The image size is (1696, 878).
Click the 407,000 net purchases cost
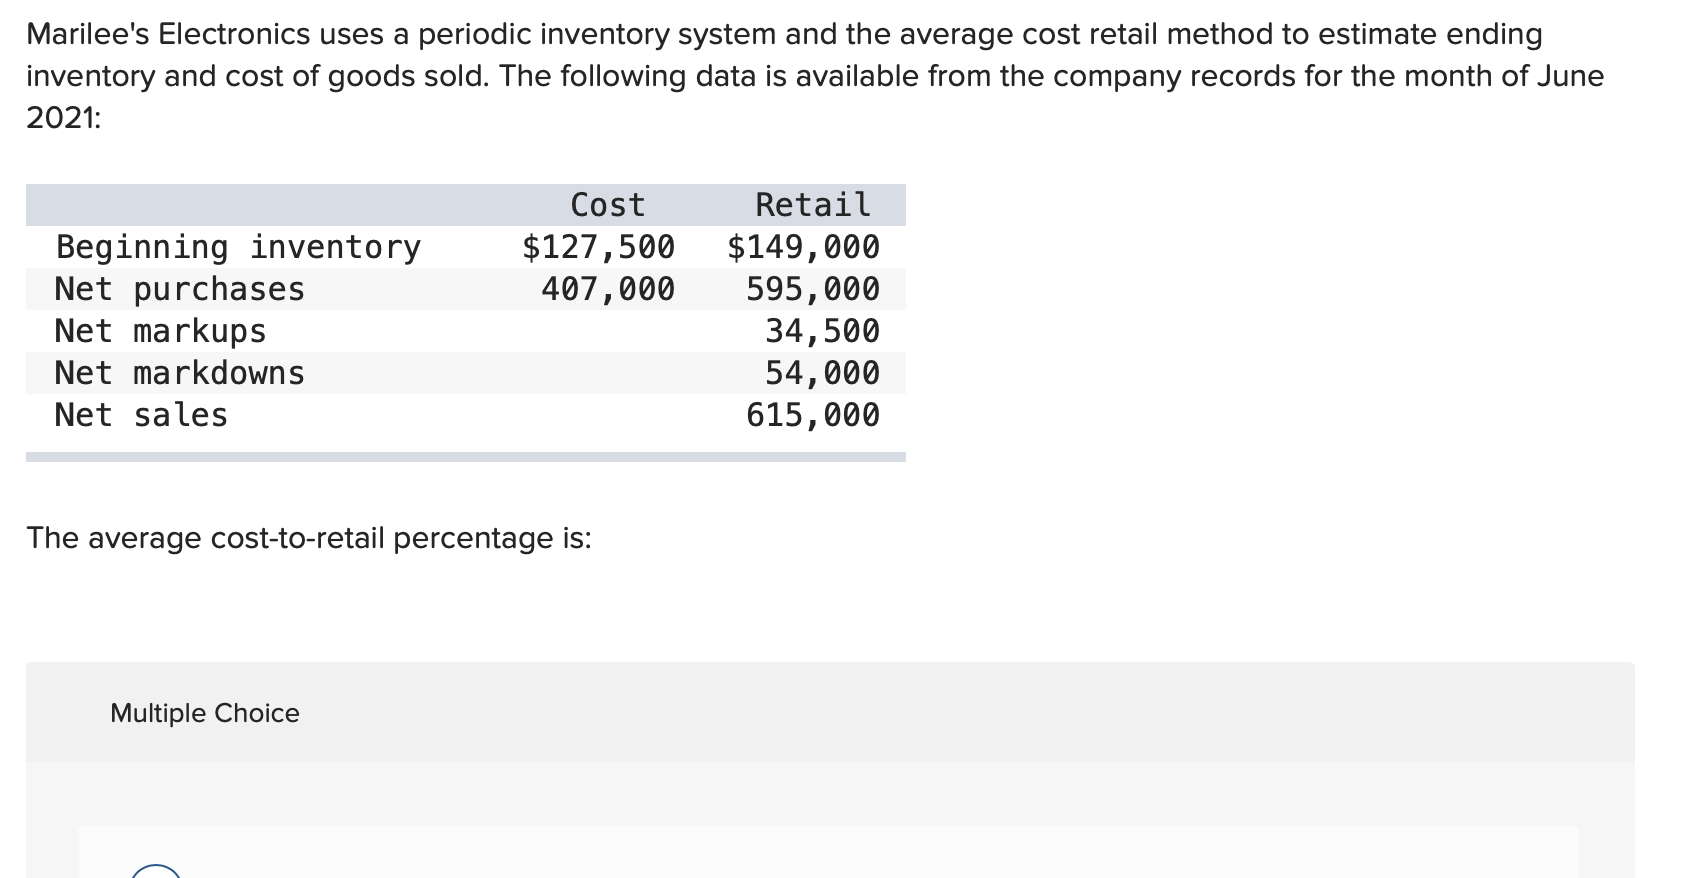click(608, 289)
